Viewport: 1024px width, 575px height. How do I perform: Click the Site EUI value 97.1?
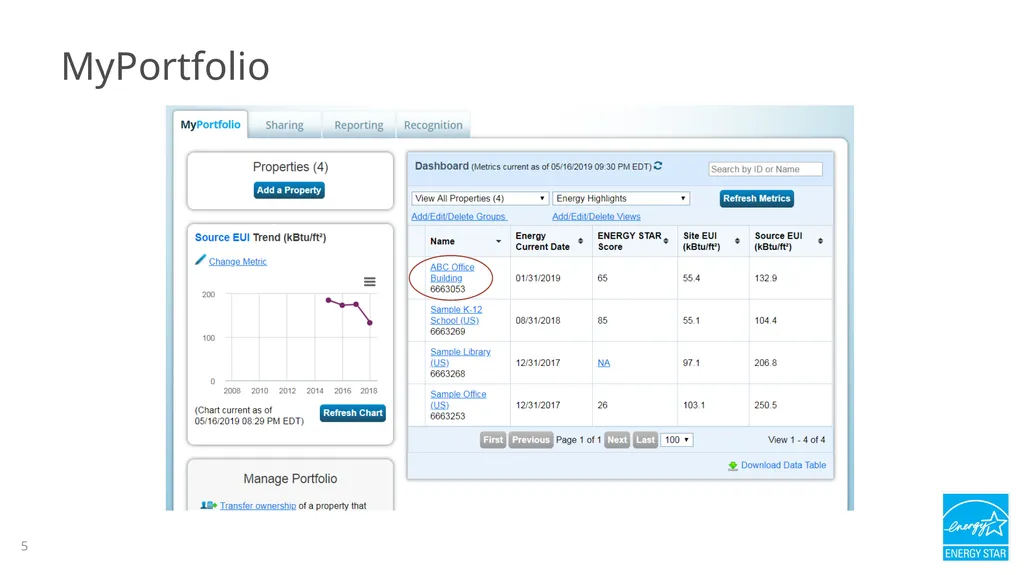pos(691,363)
